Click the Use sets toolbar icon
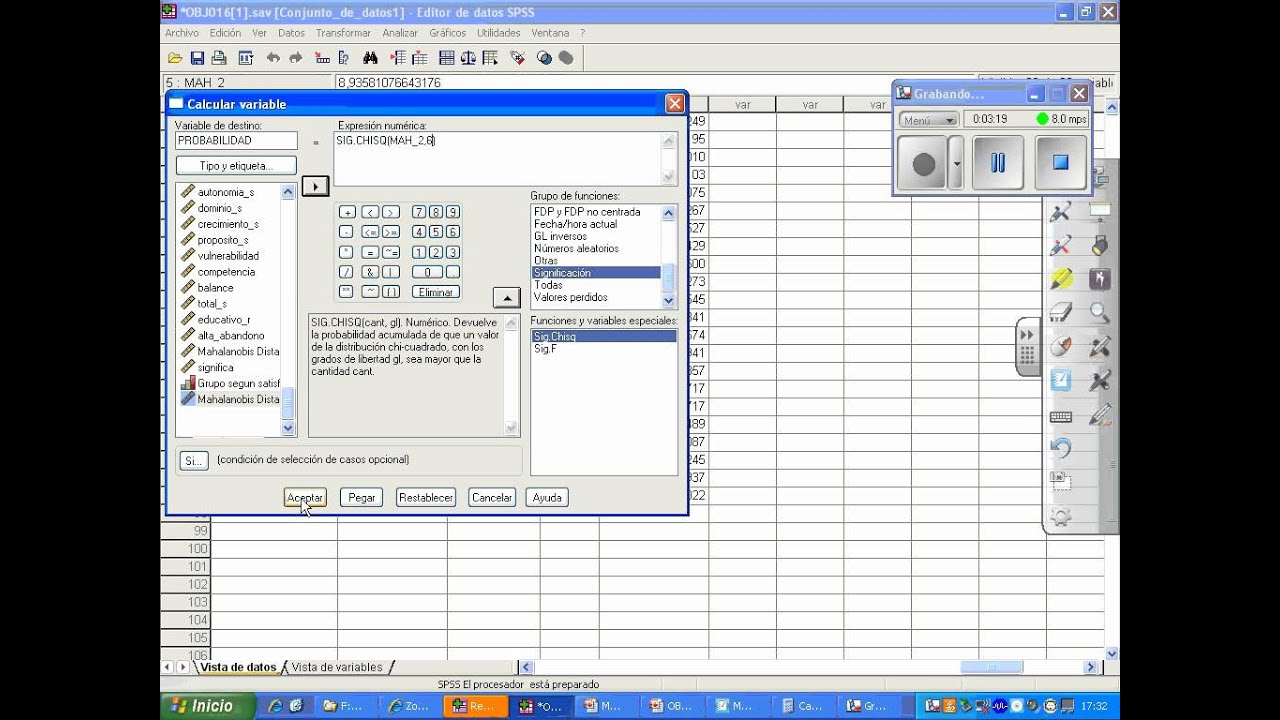Screen dimensions: 1280x720 coord(544,58)
